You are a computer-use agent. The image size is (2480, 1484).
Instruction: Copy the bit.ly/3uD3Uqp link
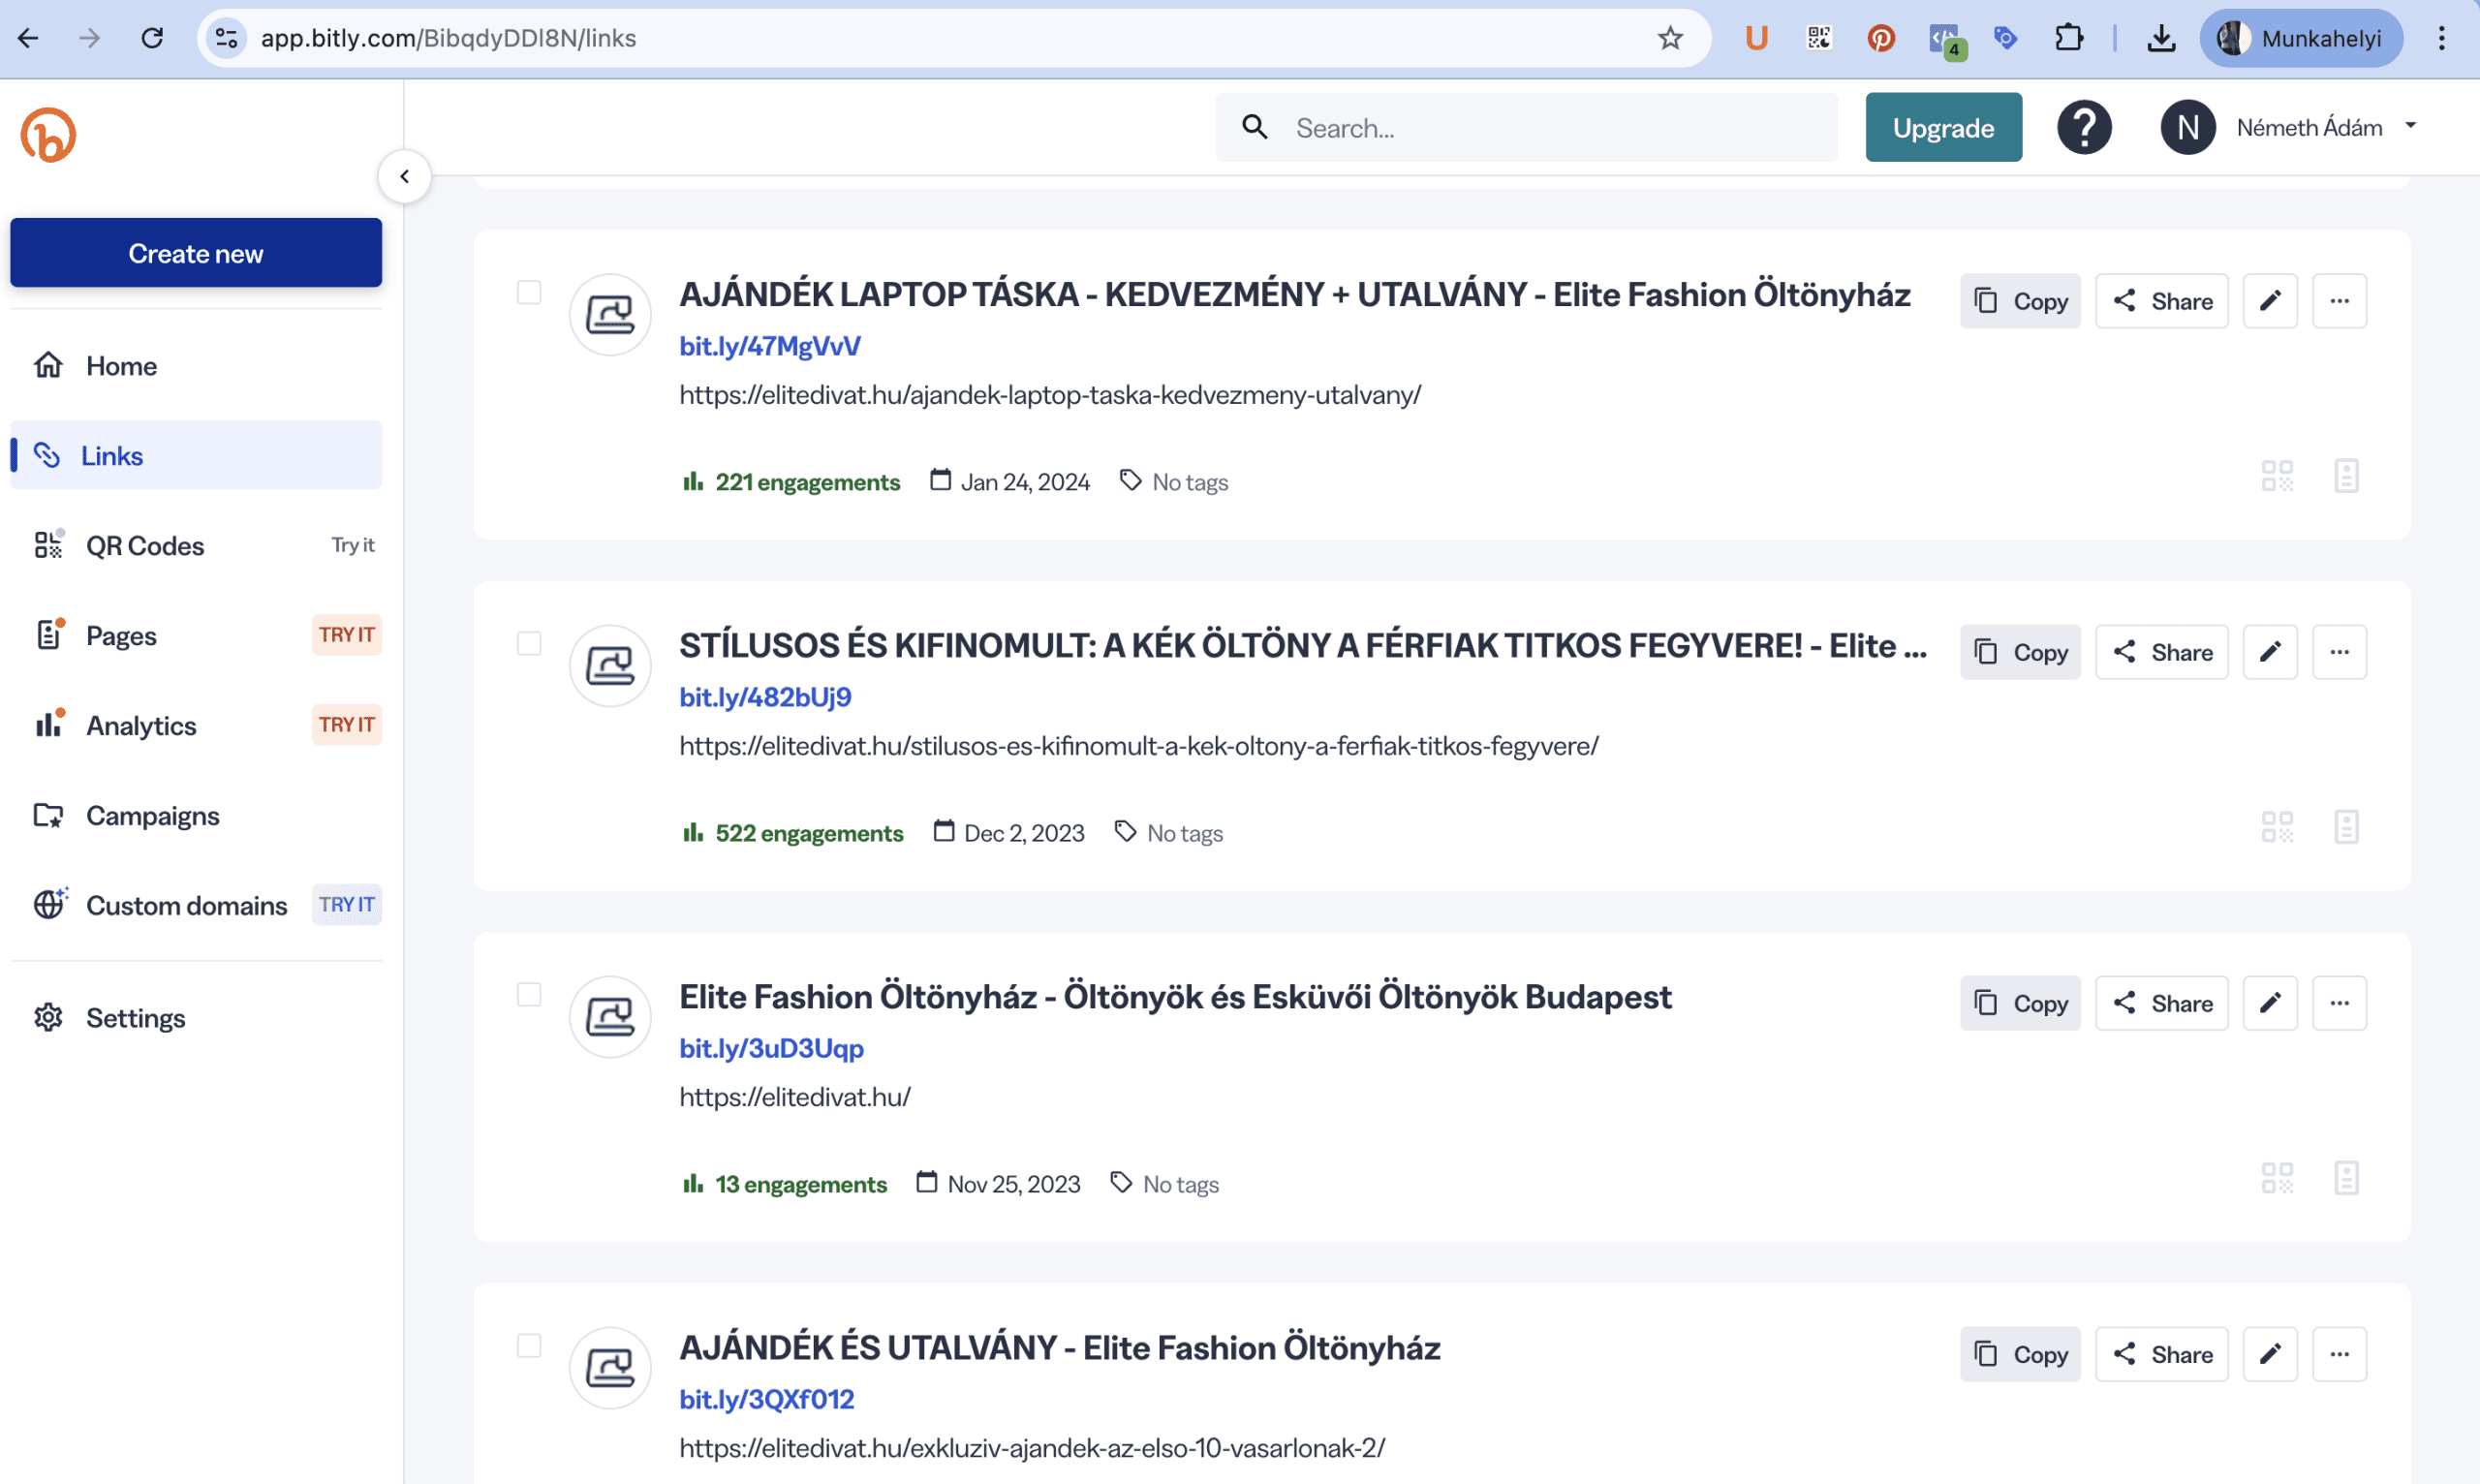tap(2020, 1003)
